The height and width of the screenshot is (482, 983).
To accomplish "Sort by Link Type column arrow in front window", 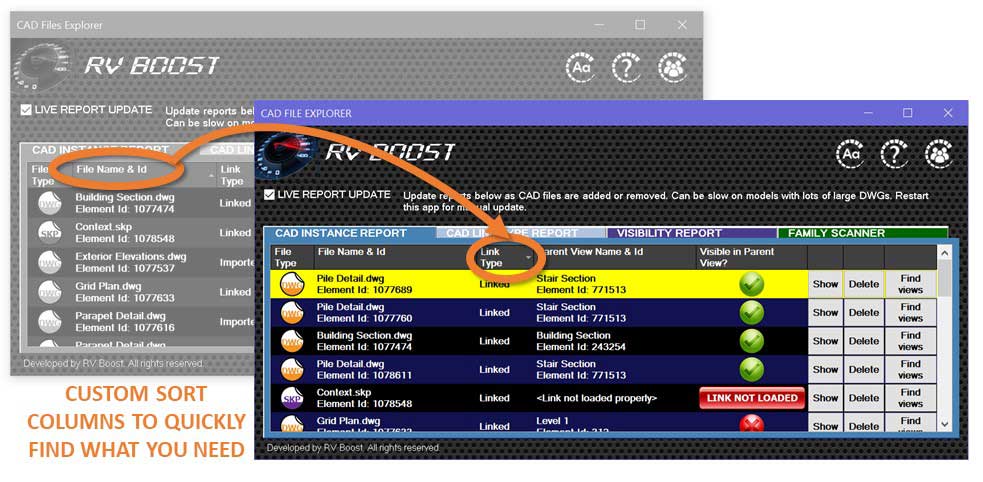I will point(528,258).
